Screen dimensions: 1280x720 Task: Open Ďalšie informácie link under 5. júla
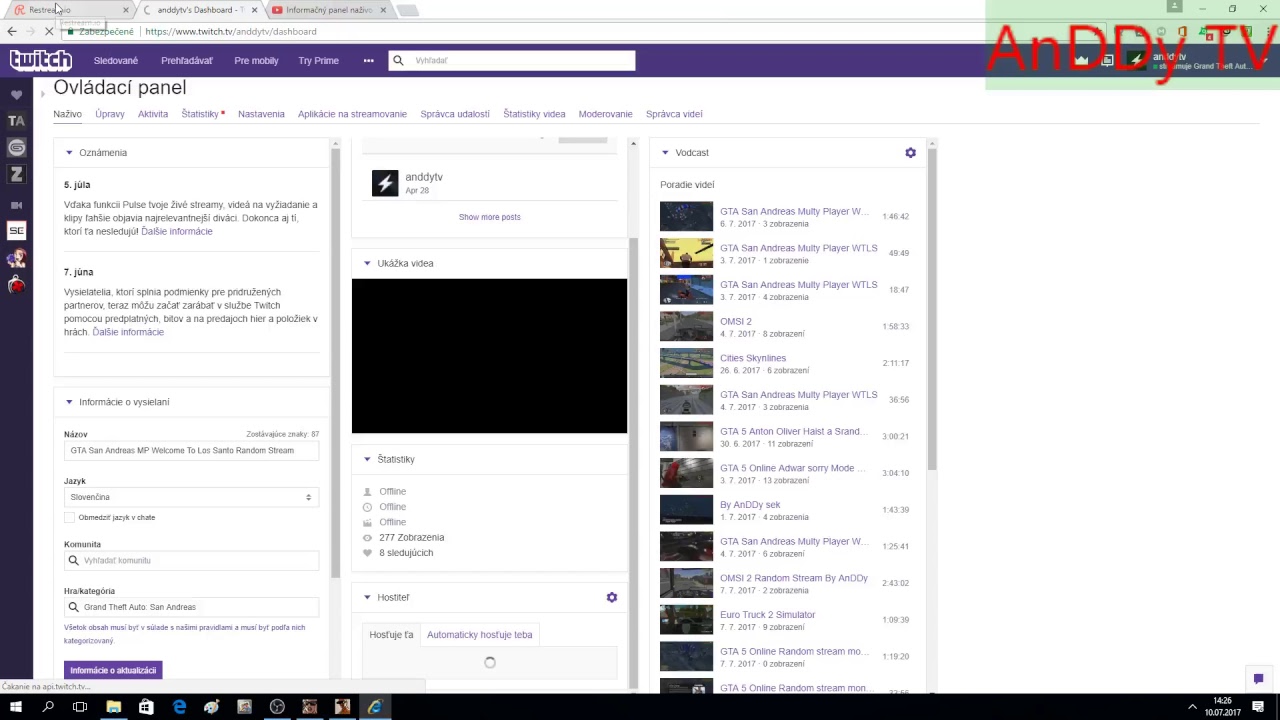[177, 231]
